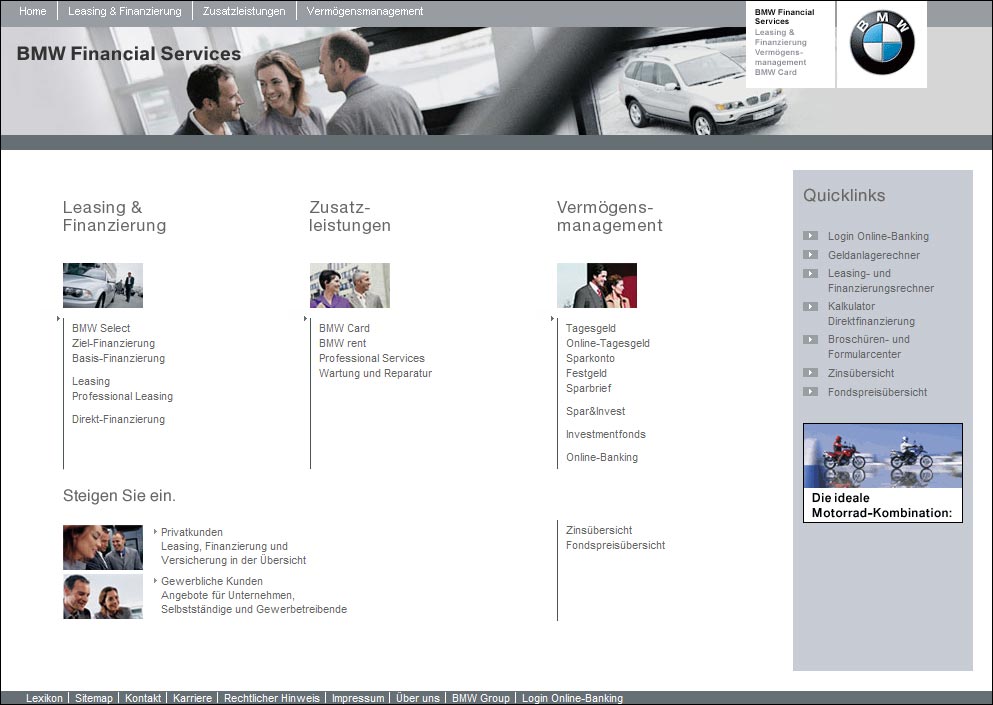Open Impressum footer link

[x=358, y=698]
